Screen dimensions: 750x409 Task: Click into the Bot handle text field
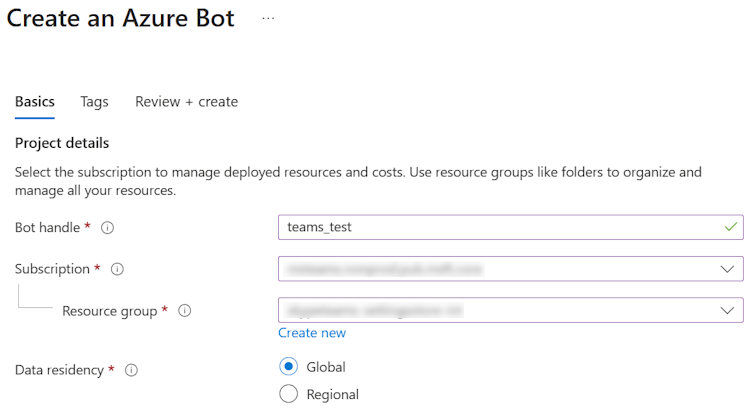coord(500,227)
